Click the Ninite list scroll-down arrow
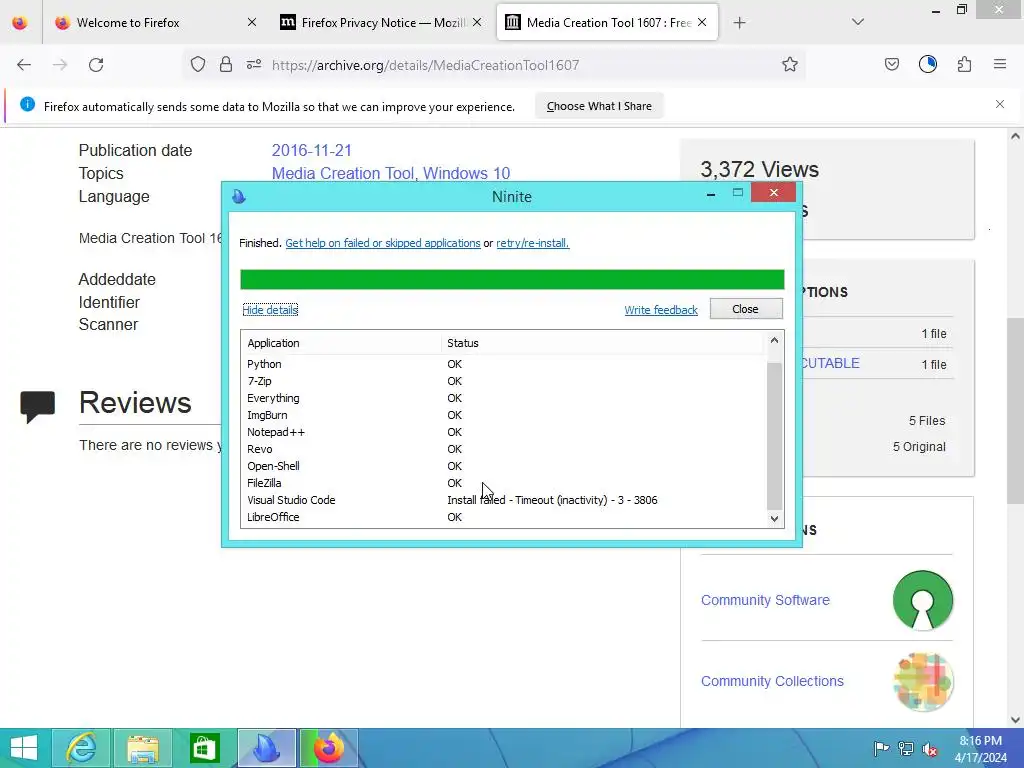The width and height of the screenshot is (1024, 768). [775, 519]
